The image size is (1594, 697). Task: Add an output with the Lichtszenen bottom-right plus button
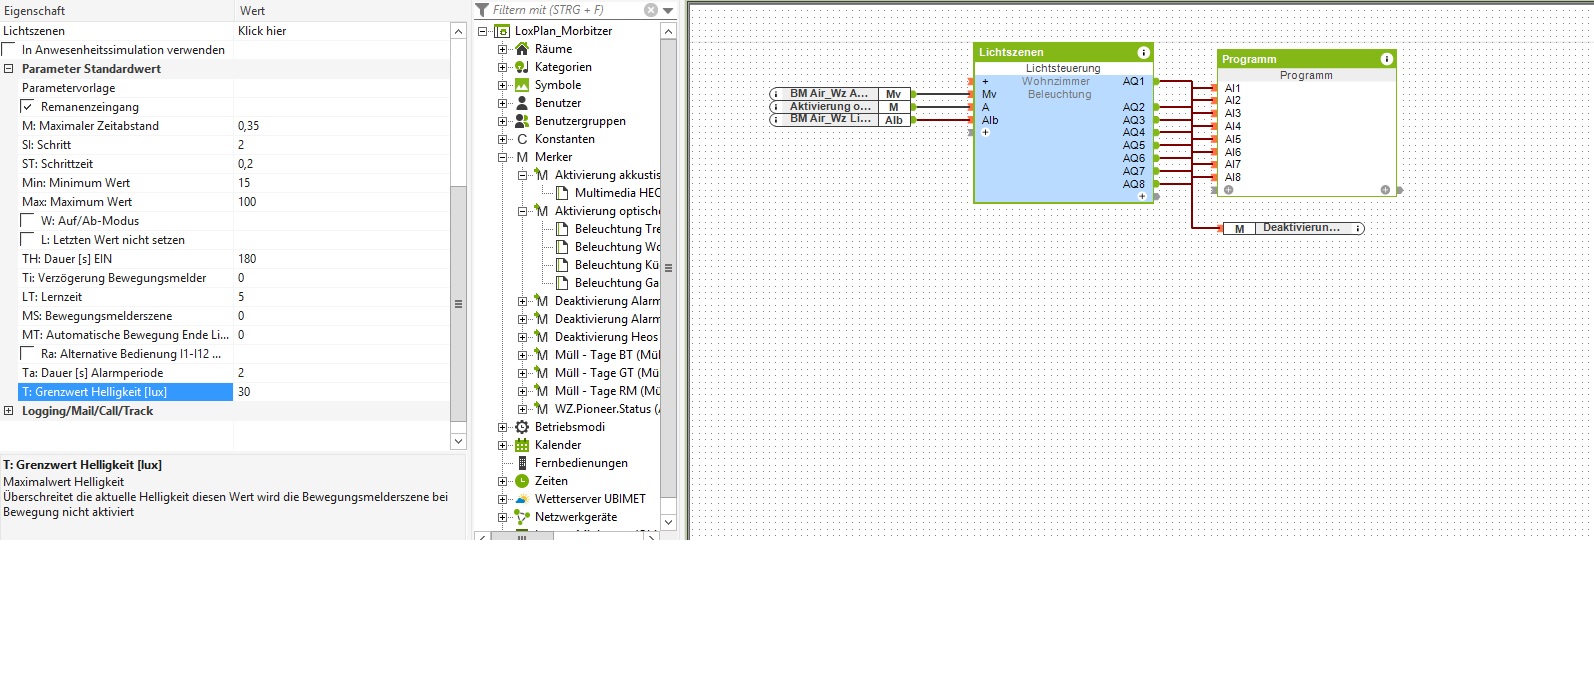[1142, 196]
